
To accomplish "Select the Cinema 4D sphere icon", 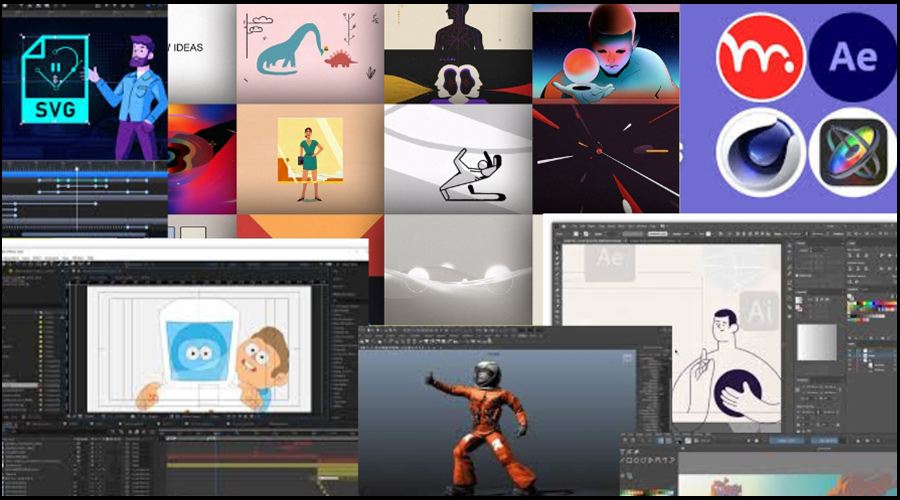I will coord(760,152).
